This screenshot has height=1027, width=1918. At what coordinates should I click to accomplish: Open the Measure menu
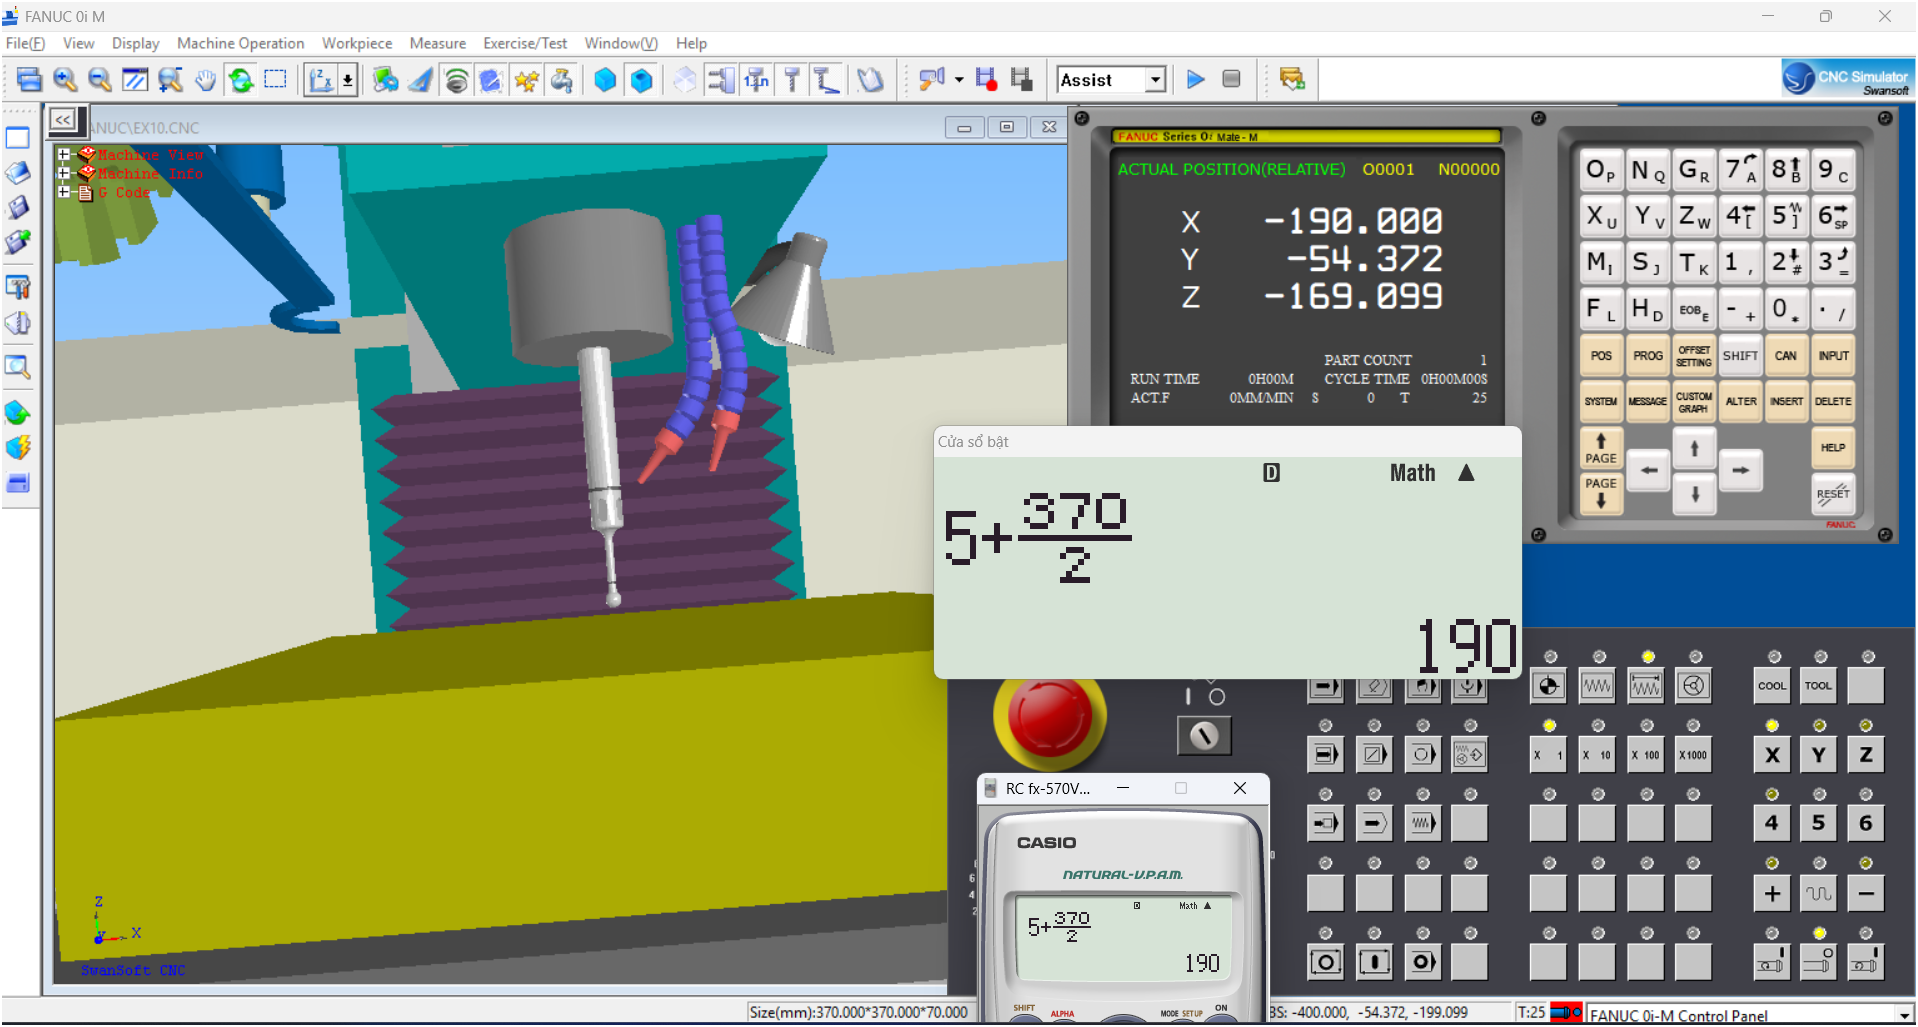click(438, 43)
